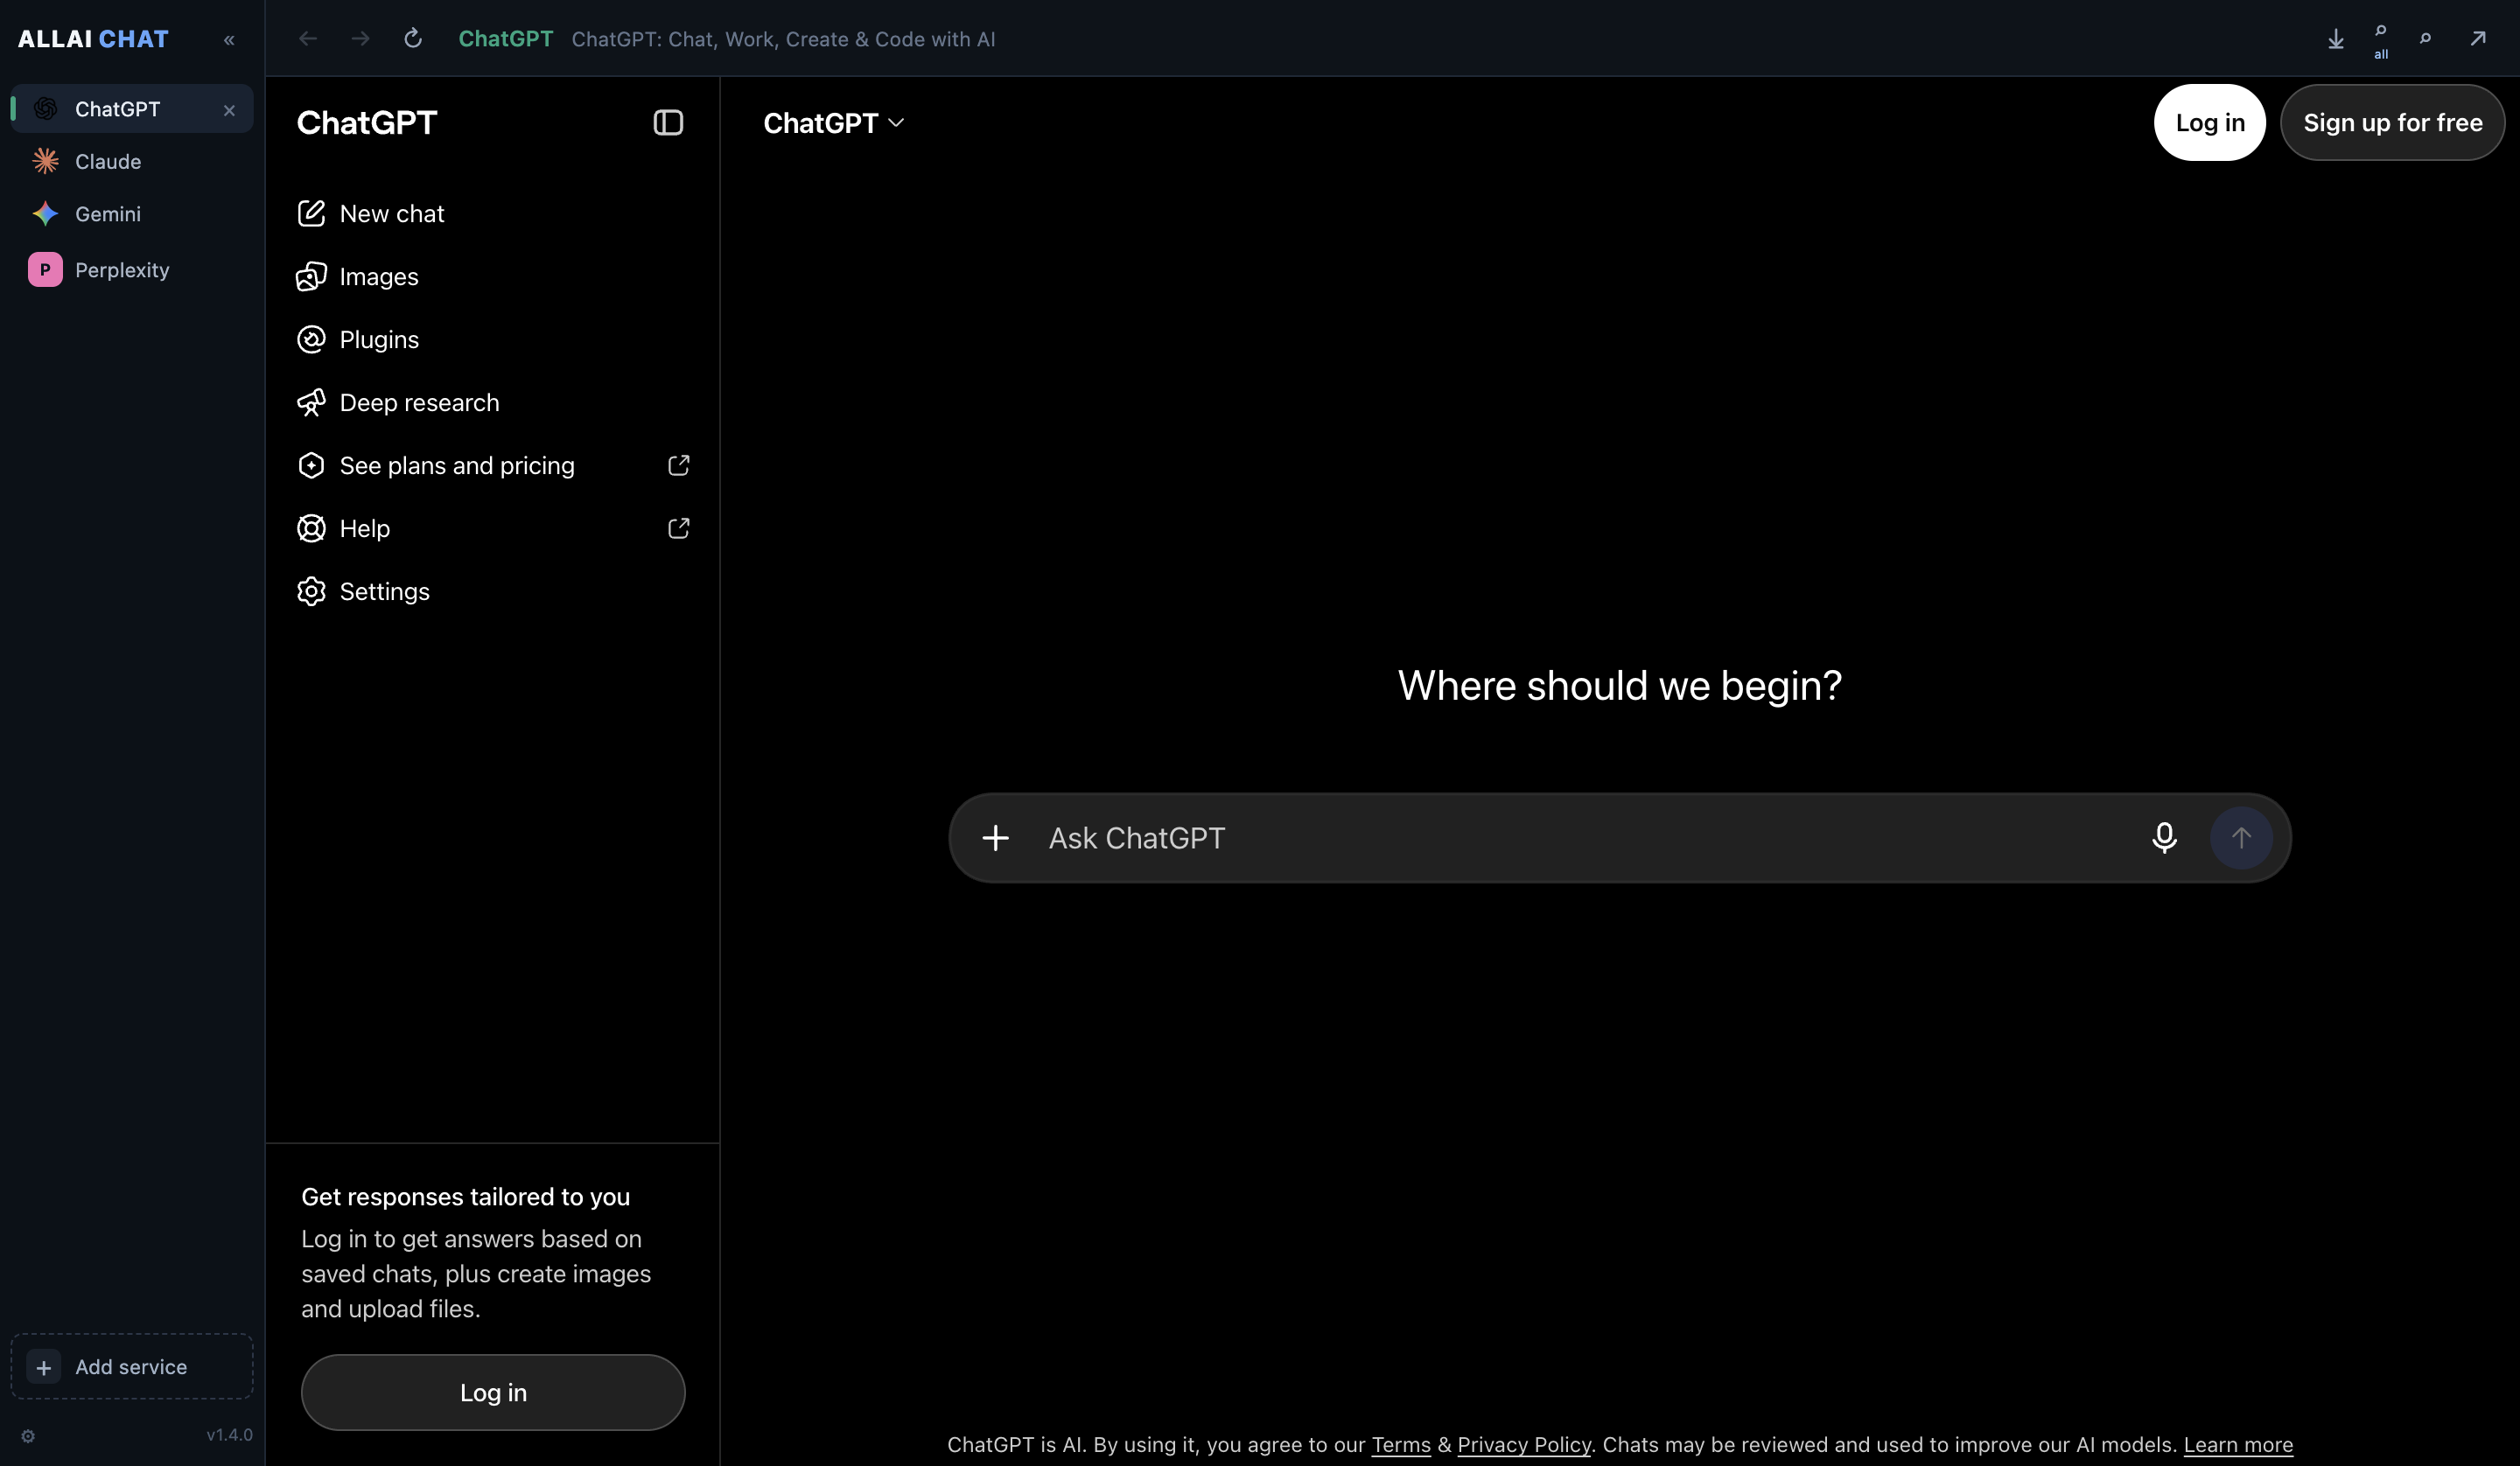Open external link icon for plans and pricing

point(678,465)
